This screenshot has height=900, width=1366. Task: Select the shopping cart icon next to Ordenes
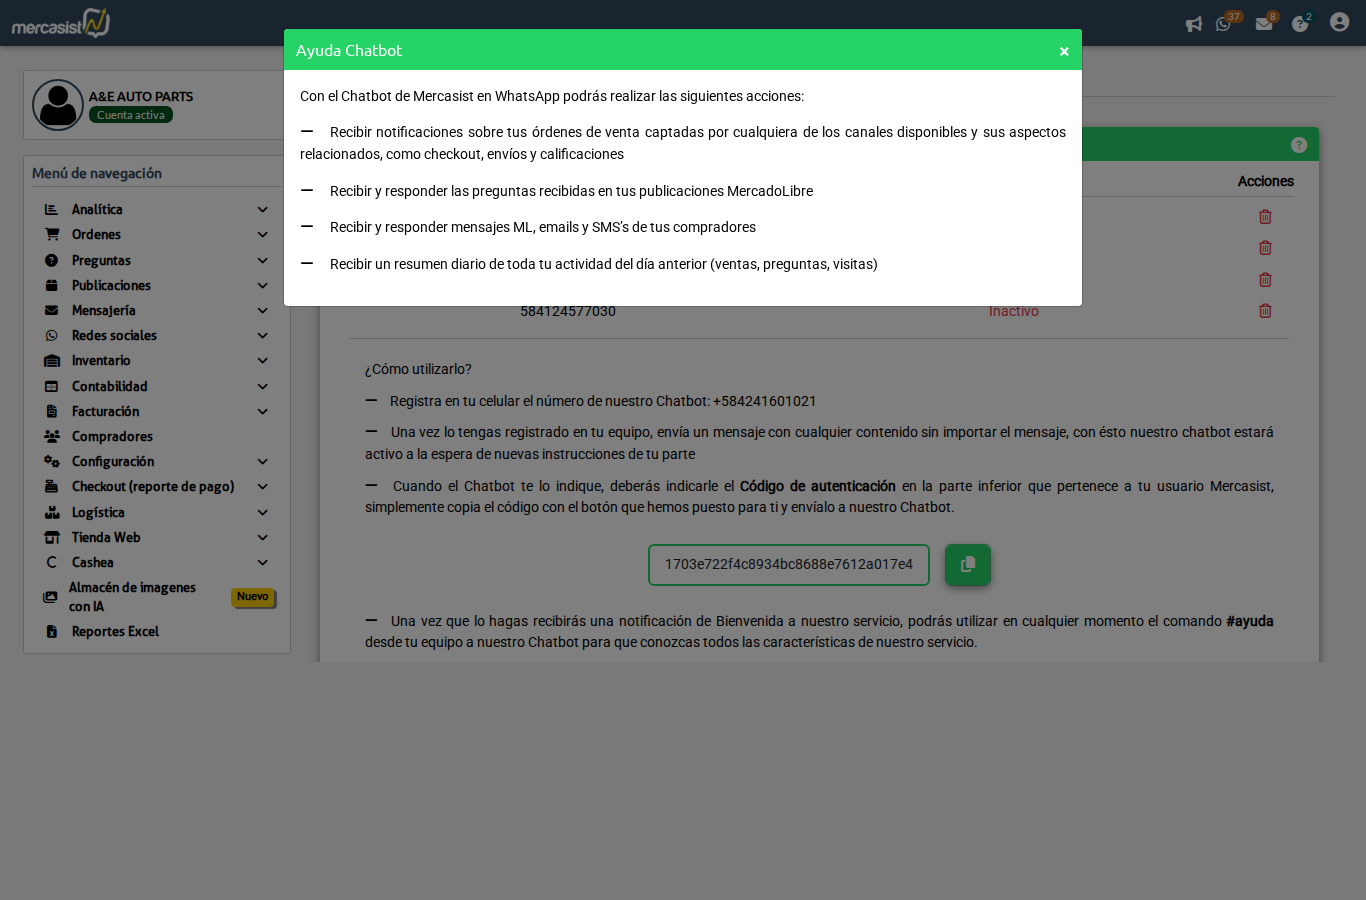click(51, 234)
